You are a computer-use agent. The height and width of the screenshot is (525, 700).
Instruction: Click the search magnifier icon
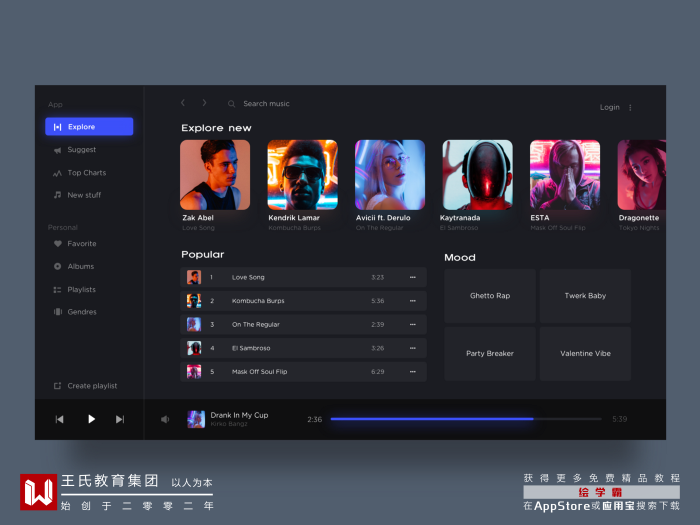pyautogui.click(x=231, y=104)
